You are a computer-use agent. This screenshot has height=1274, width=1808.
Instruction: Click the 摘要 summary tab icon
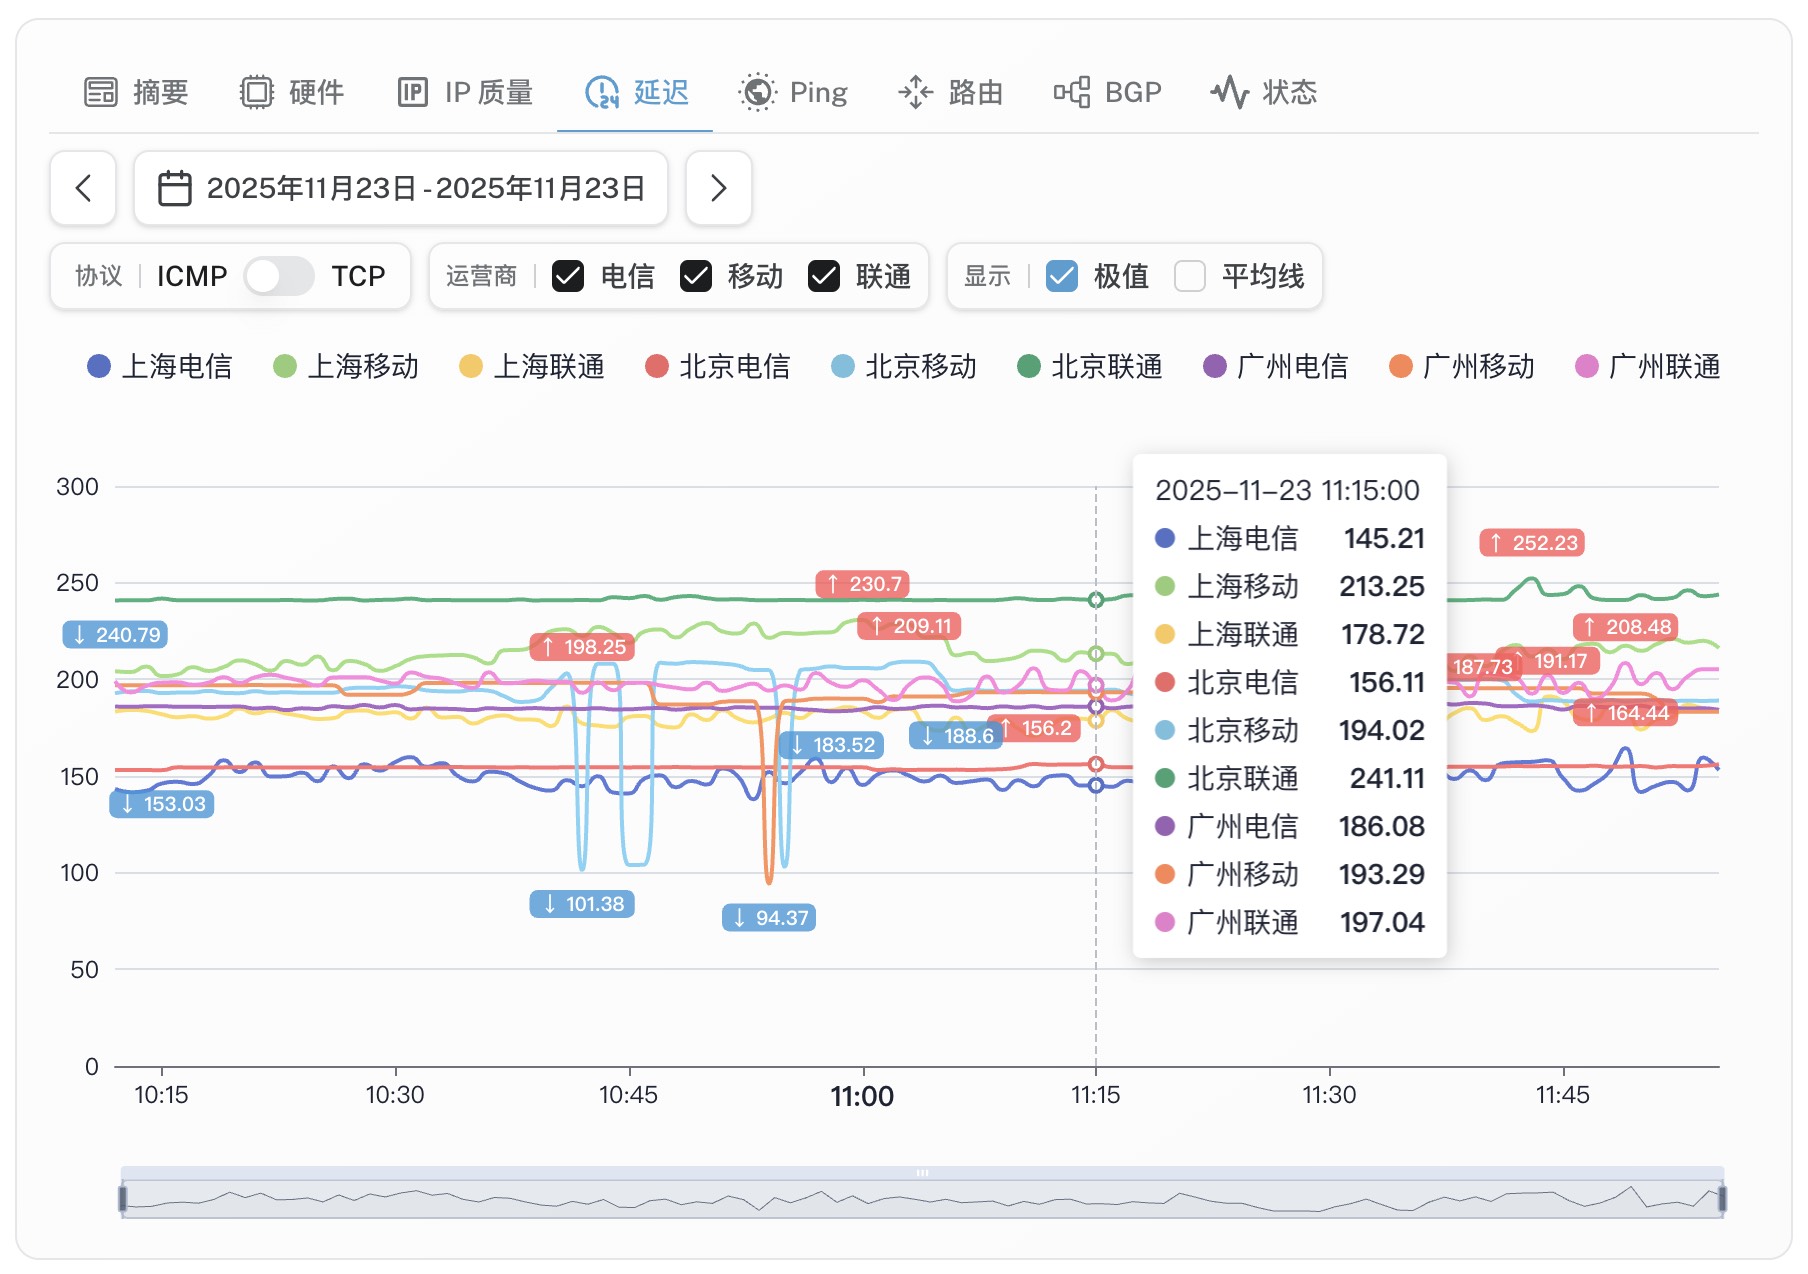[x=101, y=92]
